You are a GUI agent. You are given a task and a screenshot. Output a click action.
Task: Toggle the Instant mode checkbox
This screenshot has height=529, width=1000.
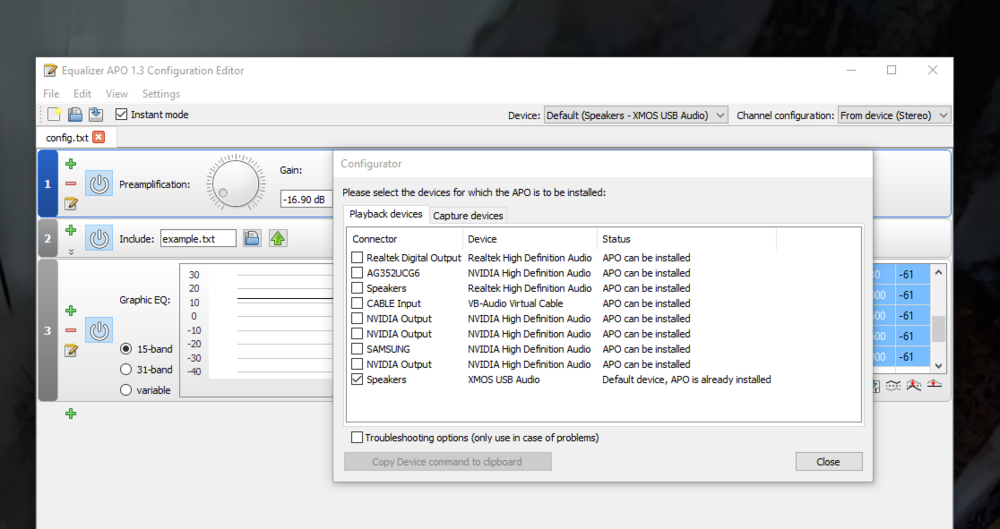coord(121,114)
